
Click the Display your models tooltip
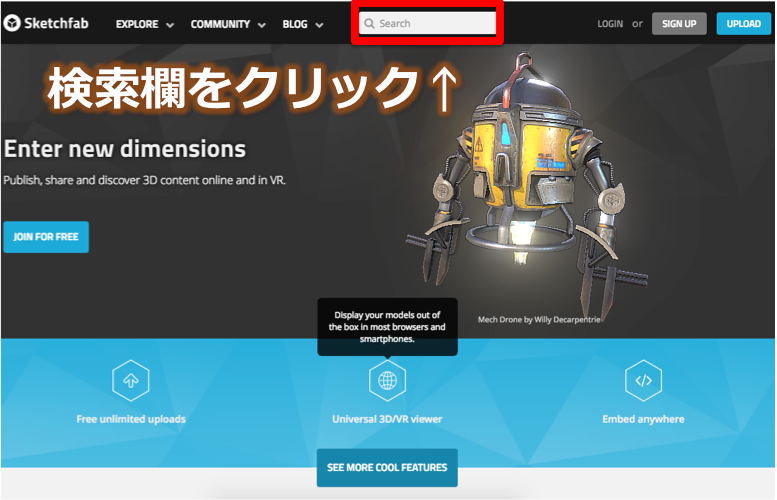387,327
